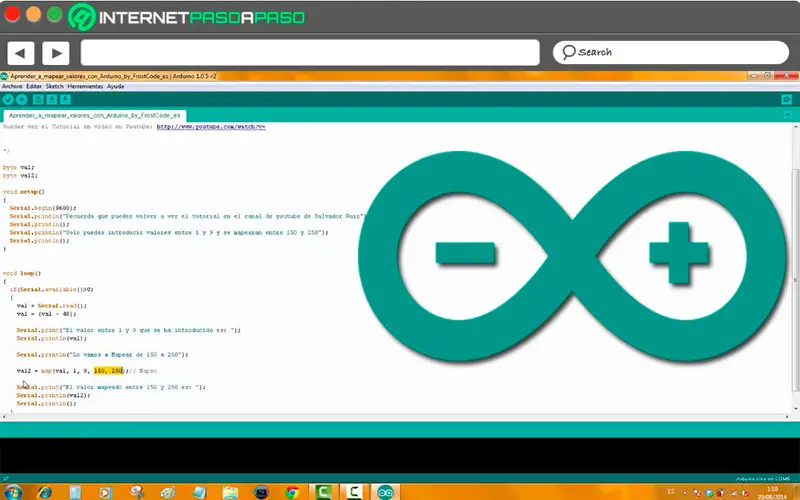
Task: Click the Upload arrow icon
Action: click(22, 99)
